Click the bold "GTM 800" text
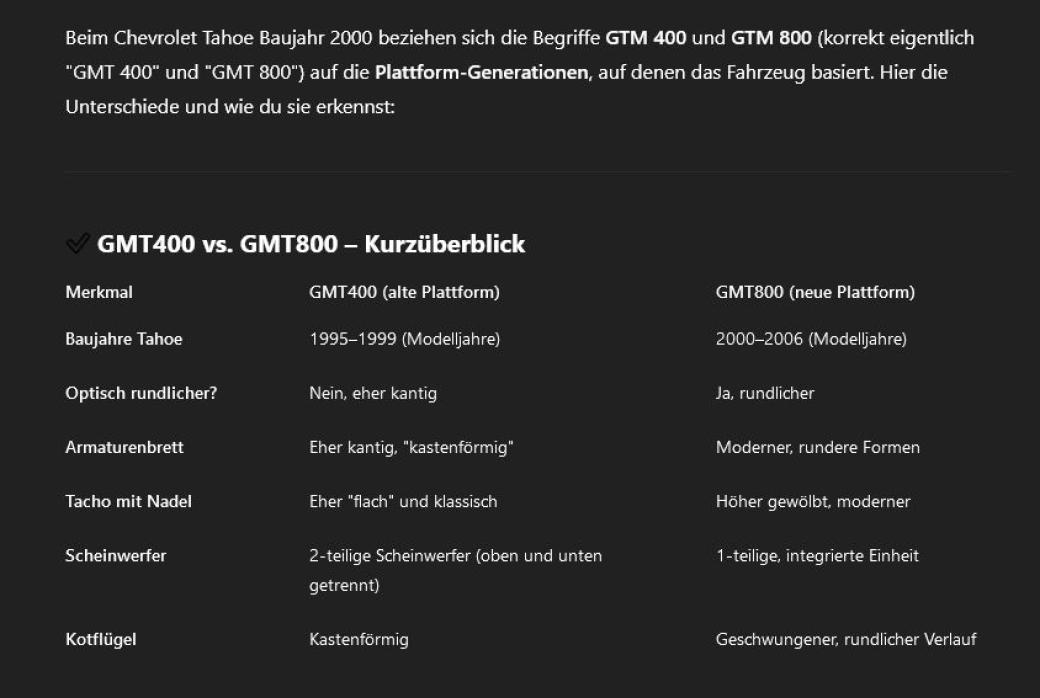The width and height of the screenshot is (1040, 698). point(771,38)
